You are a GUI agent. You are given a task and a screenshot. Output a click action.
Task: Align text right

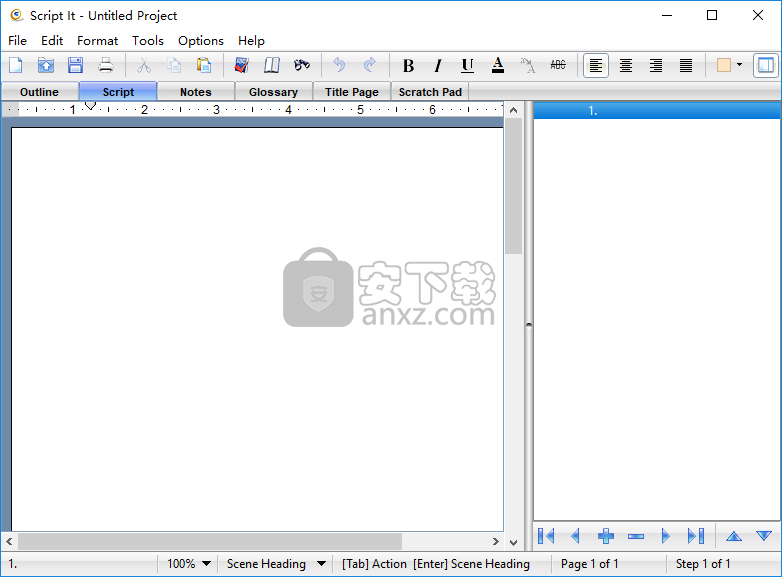[656, 65]
